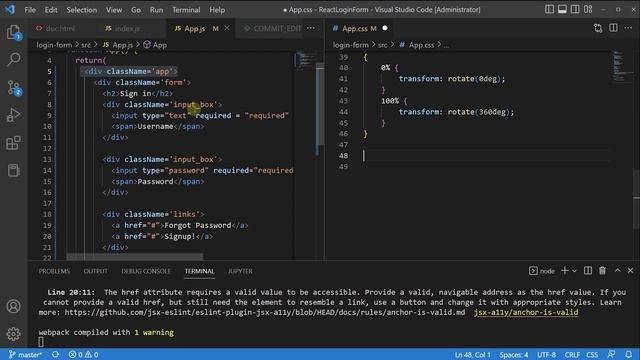
Task: Open errors and warnings count
Action: point(83,355)
